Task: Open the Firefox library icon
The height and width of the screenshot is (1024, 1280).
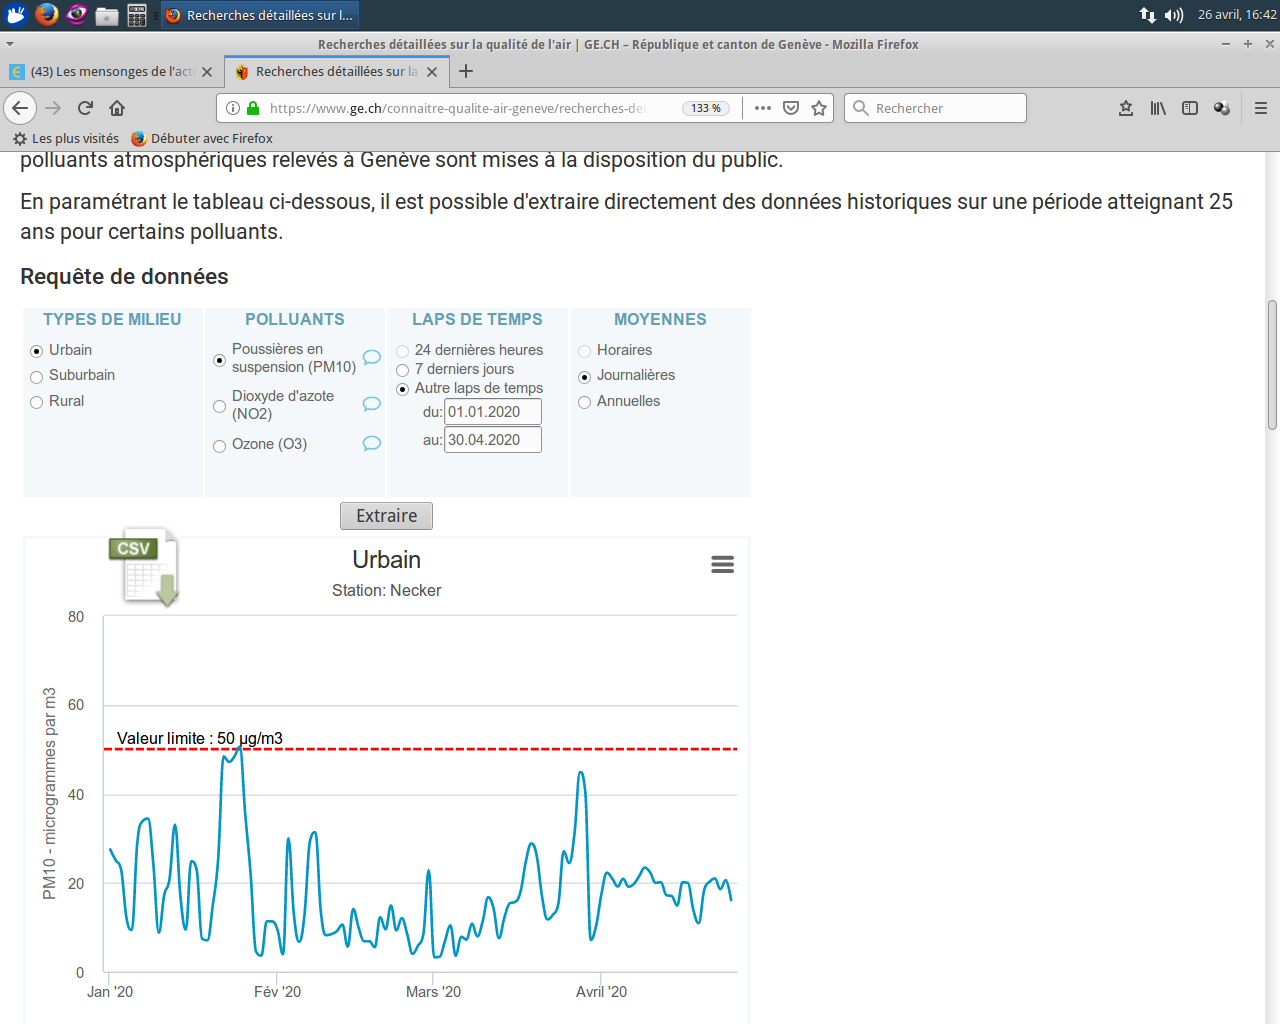Action: [x=1158, y=108]
